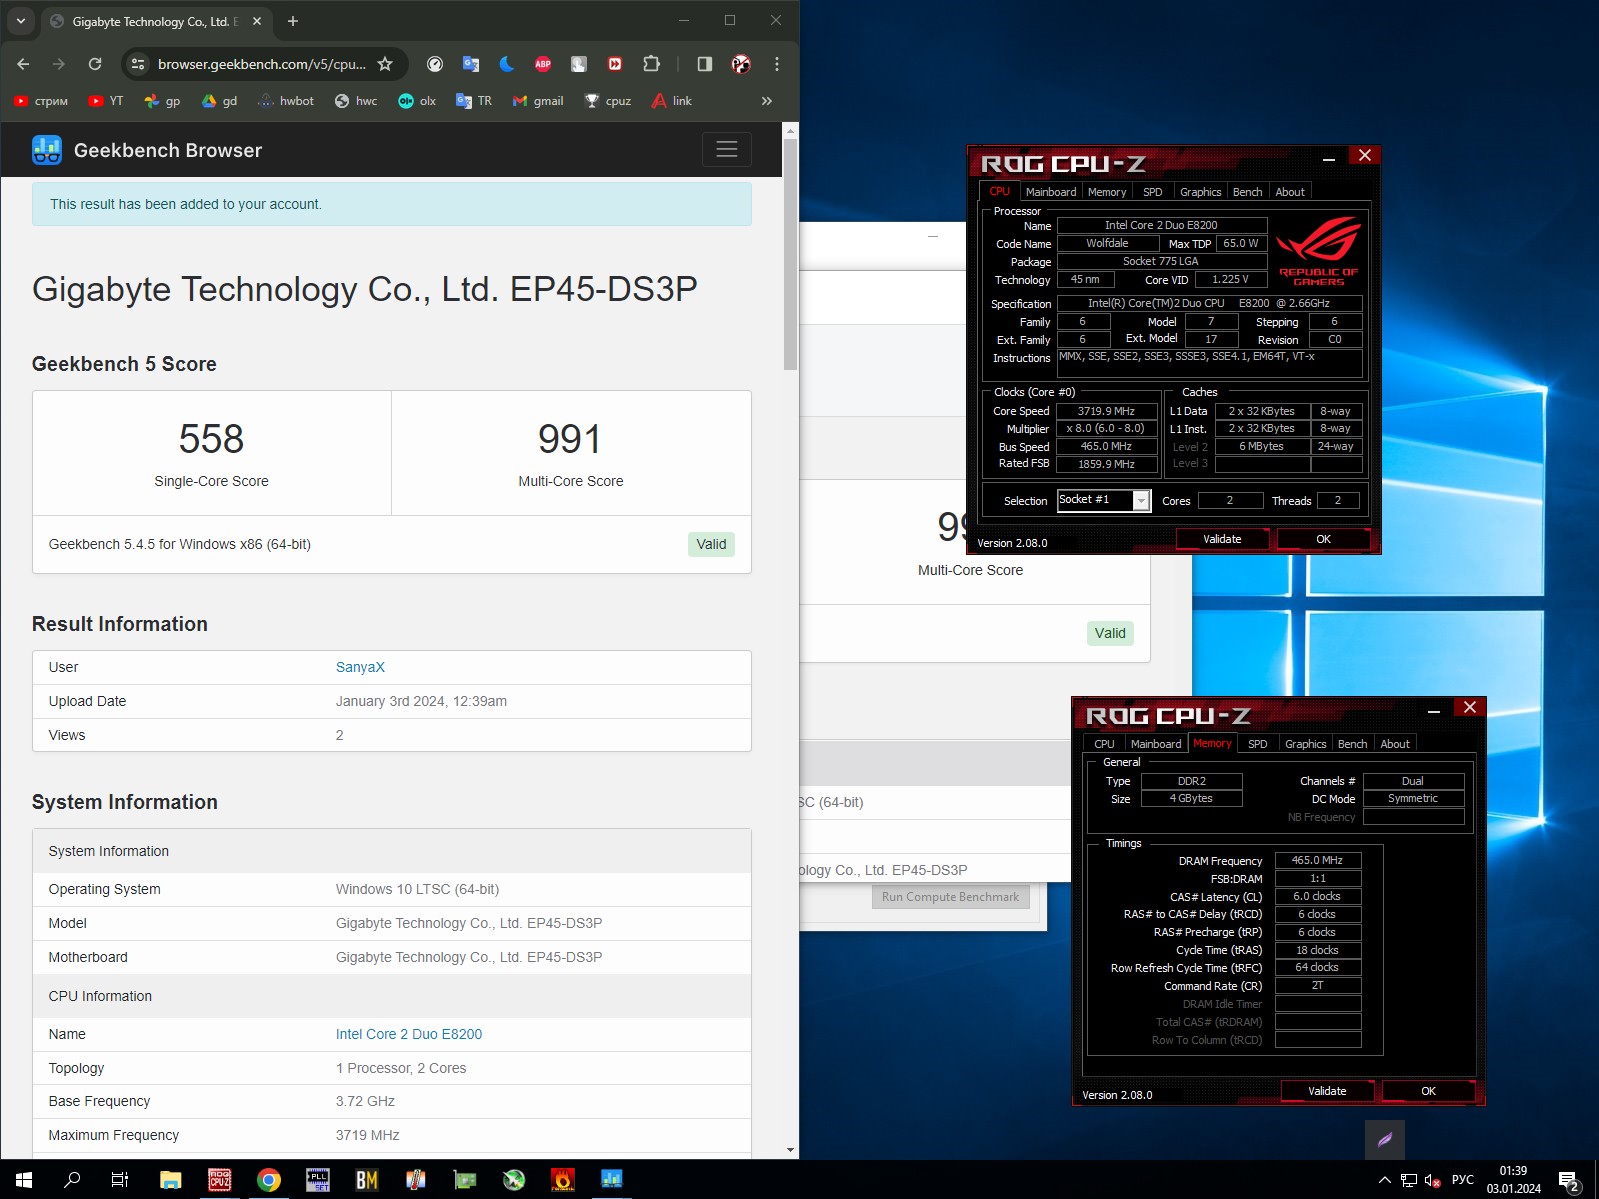Close the Gigabyte Technology browser tab

[257, 21]
